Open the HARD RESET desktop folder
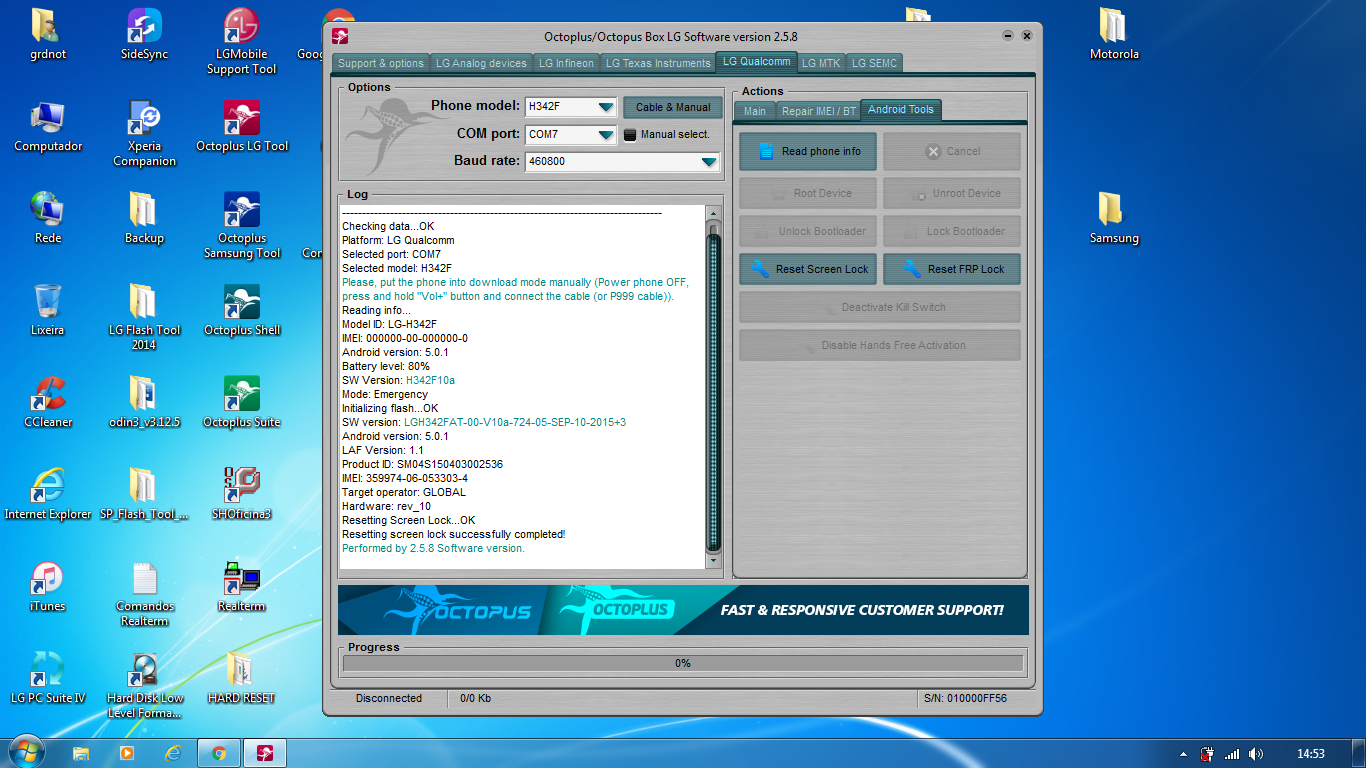The width and height of the screenshot is (1366, 768). tap(242, 678)
